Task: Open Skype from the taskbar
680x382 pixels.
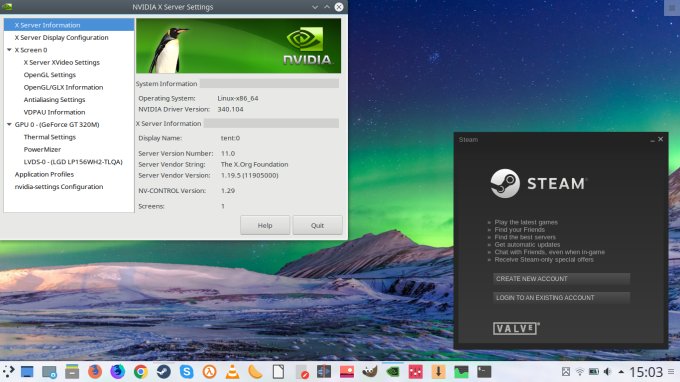Action: [x=186, y=372]
